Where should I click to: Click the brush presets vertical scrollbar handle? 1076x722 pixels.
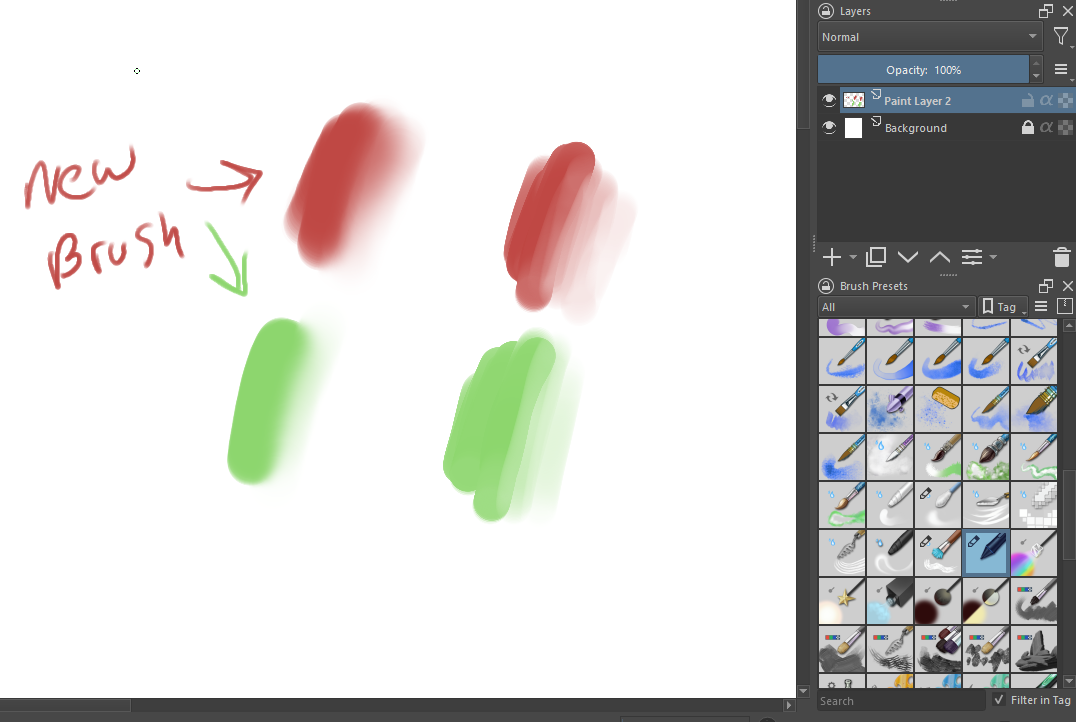tap(1068, 515)
